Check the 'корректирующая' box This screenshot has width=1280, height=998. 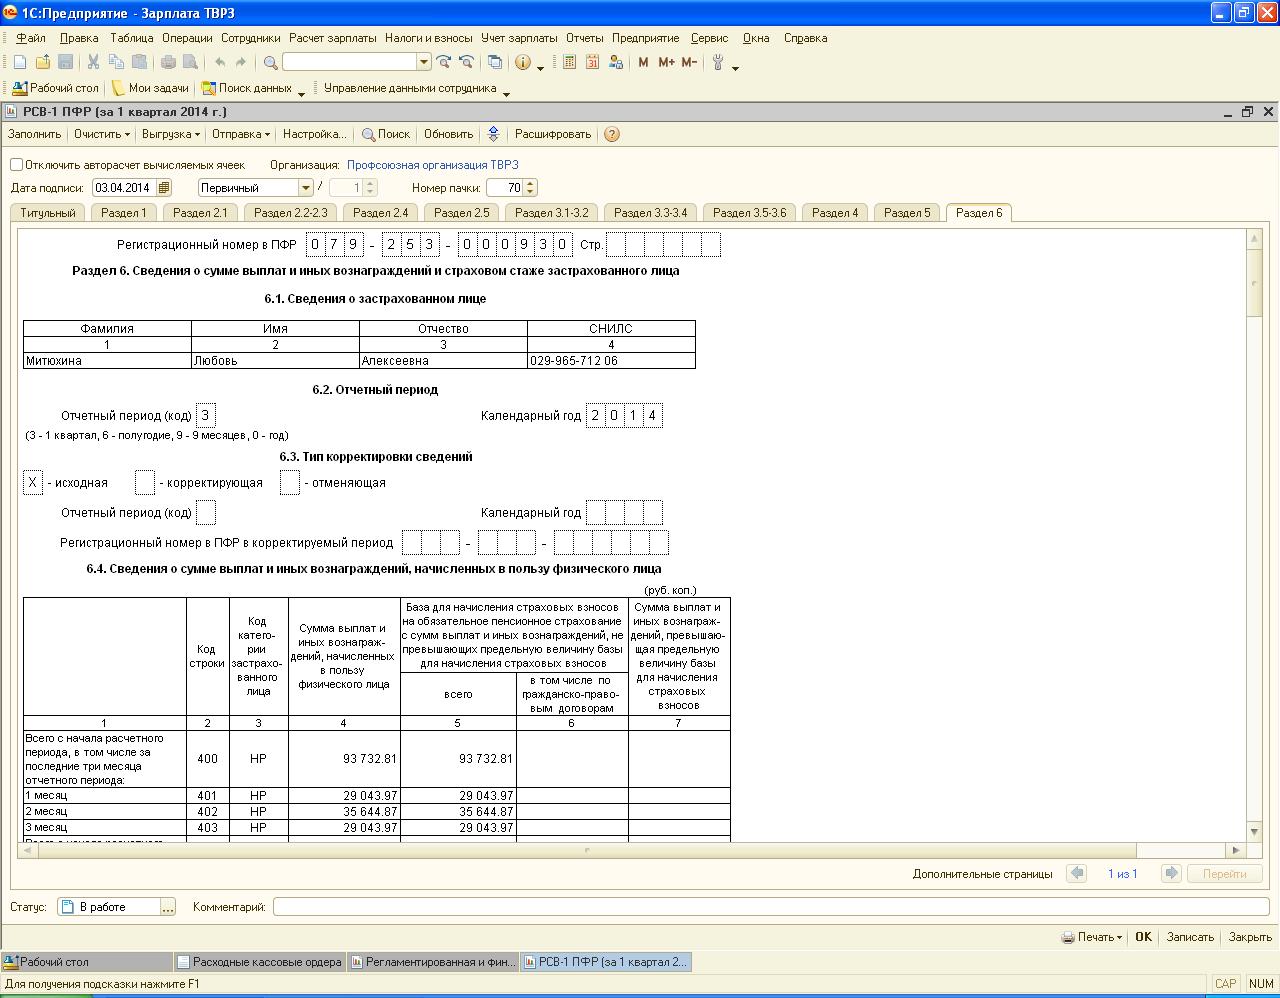(145, 483)
